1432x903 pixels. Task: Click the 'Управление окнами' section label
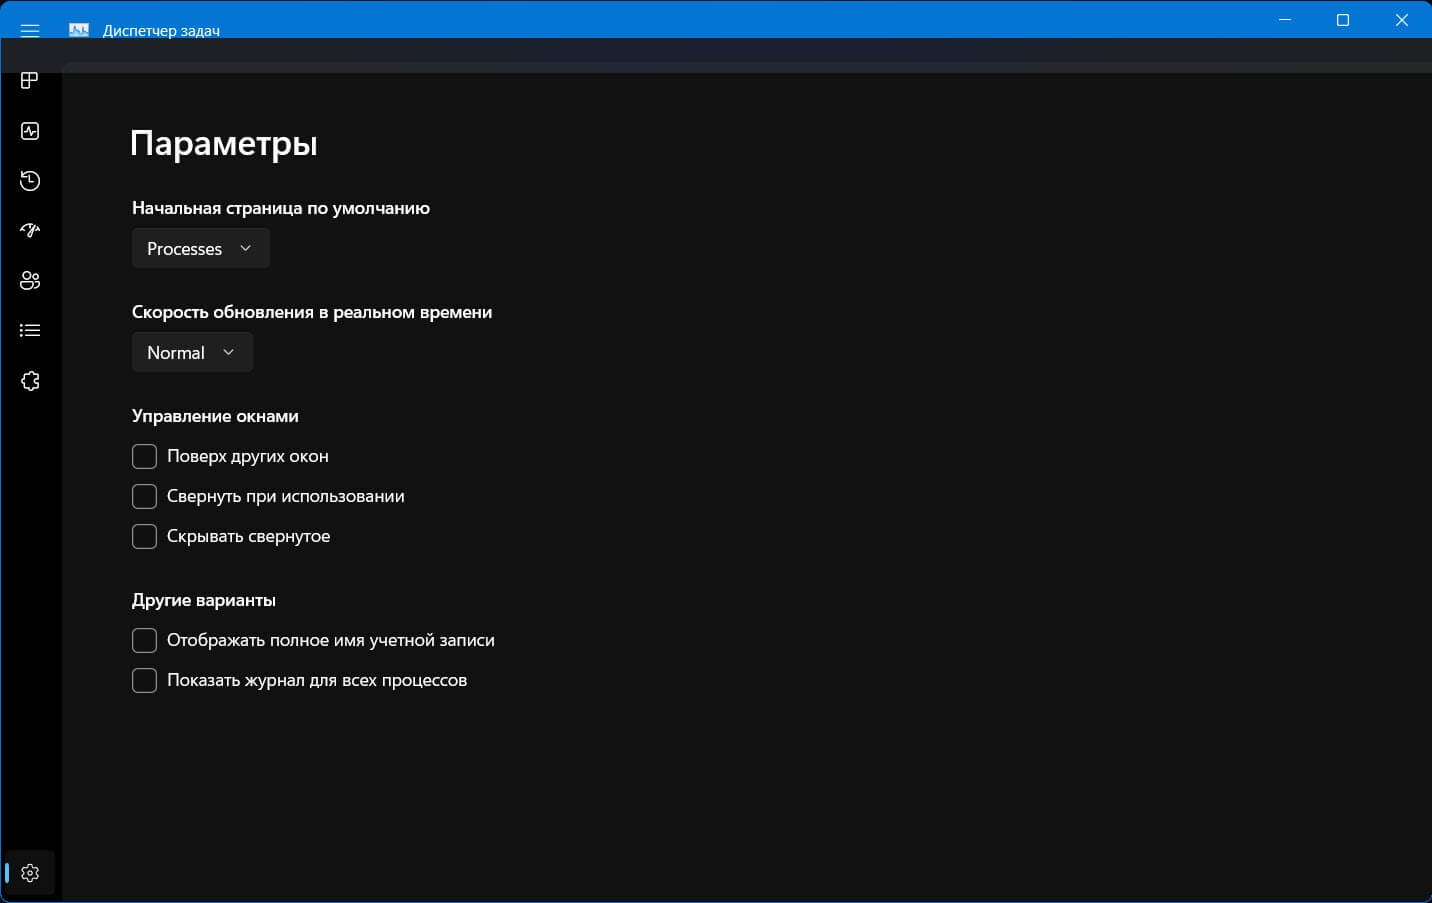pyautogui.click(x=215, y=416)
